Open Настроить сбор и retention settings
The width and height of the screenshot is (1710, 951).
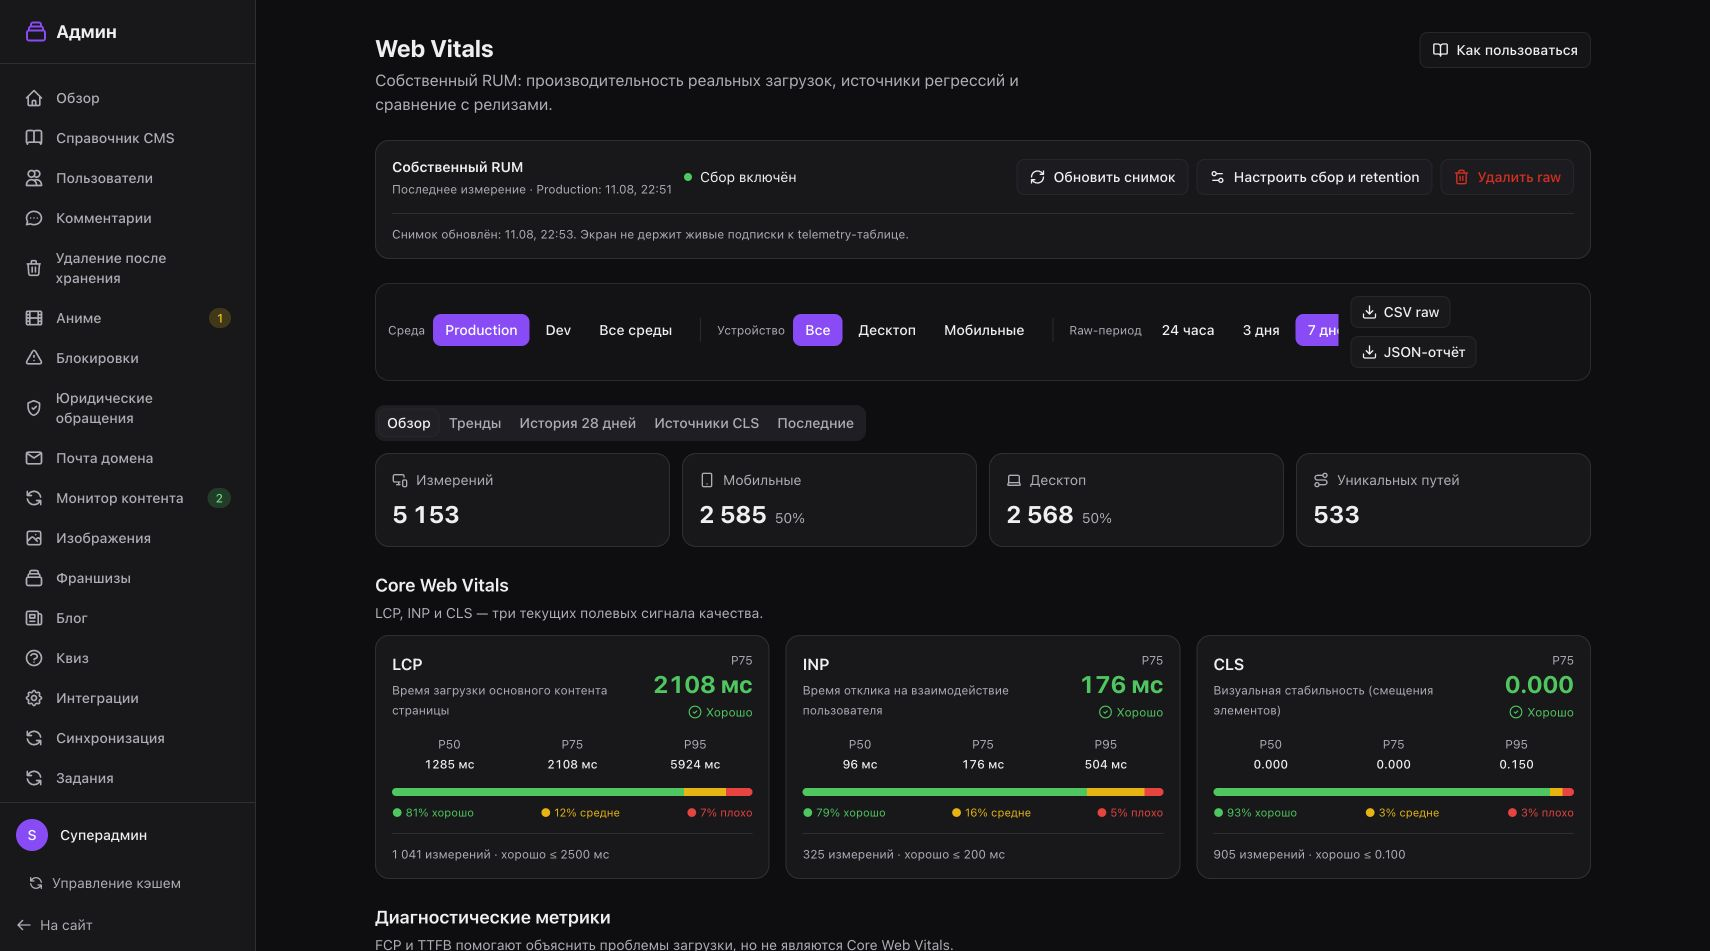[1314, 177]
